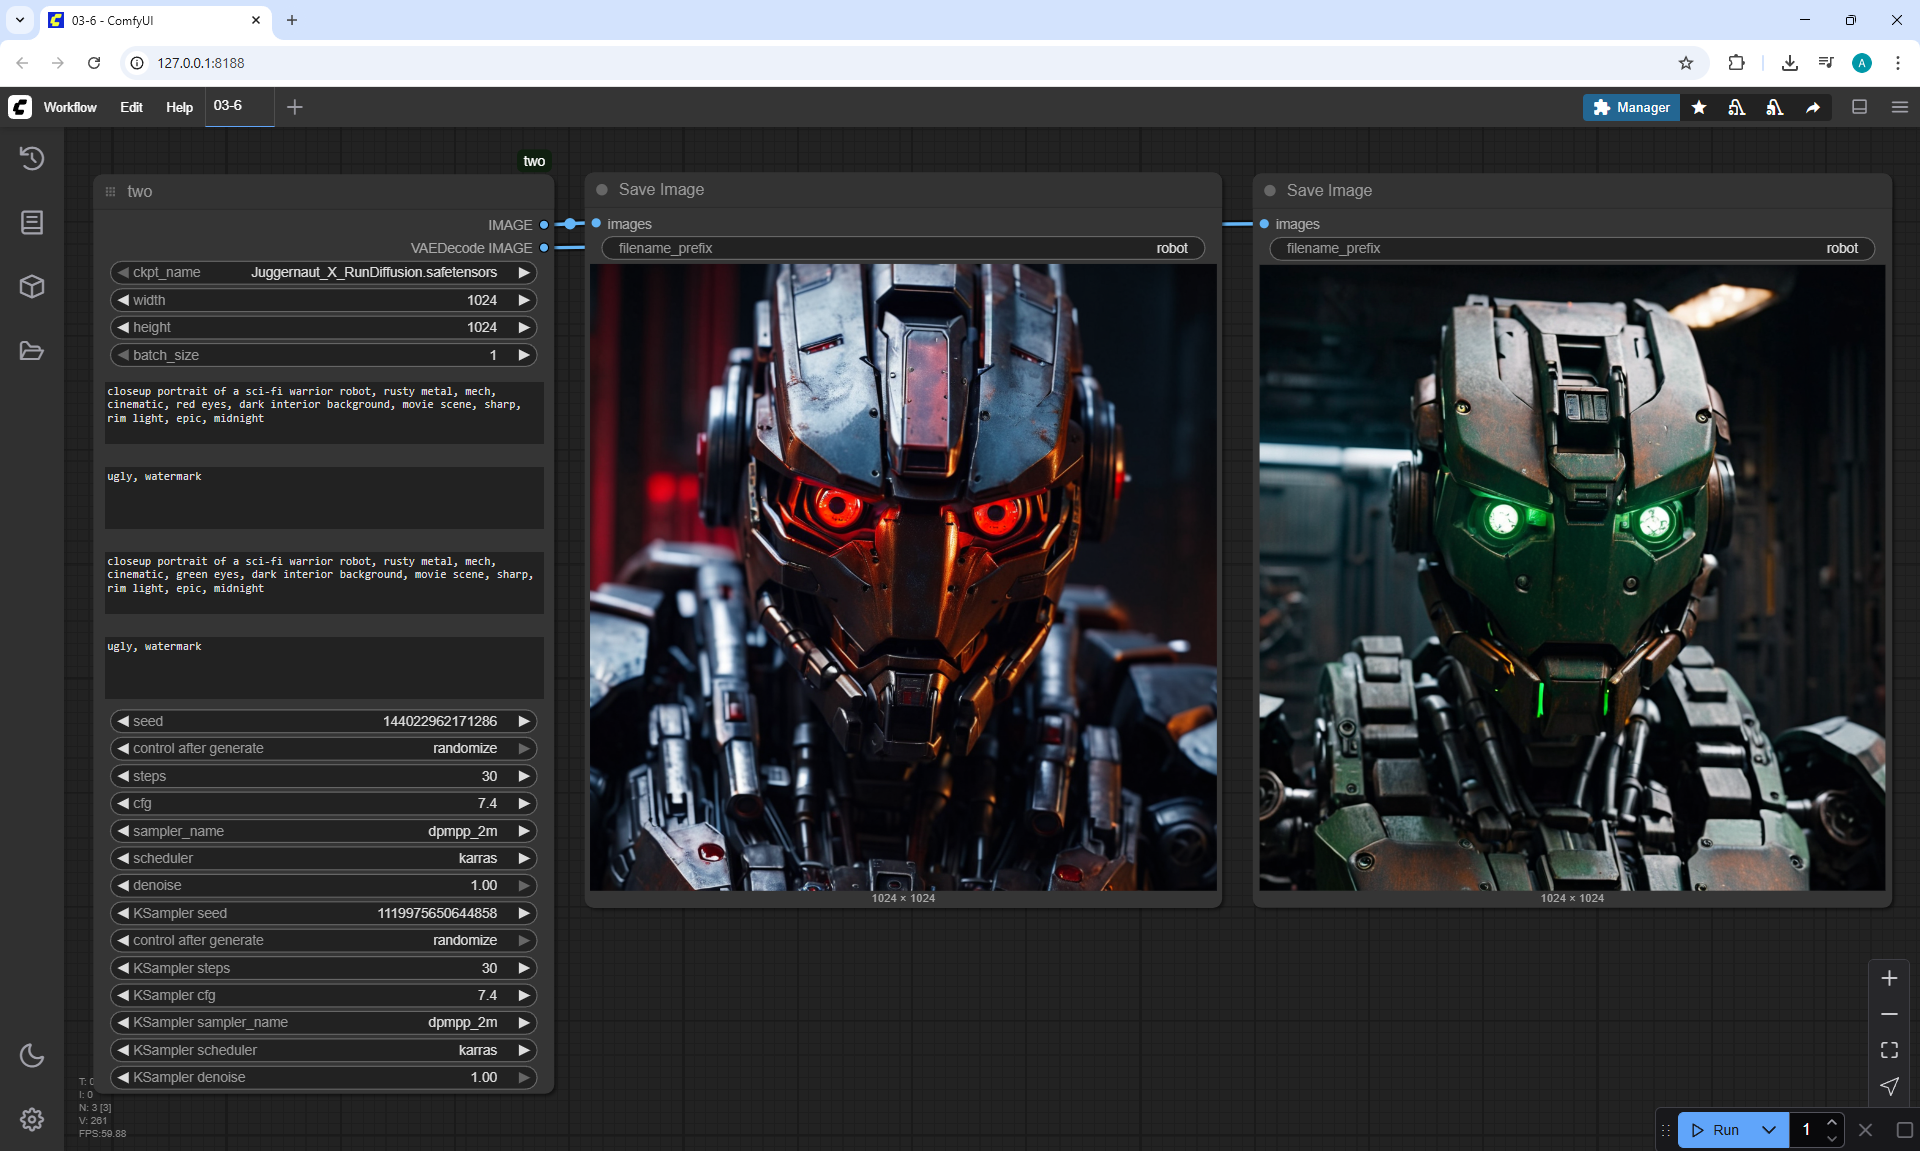
Task: Click the fit view icon
Action: tap(1889, 1050)
